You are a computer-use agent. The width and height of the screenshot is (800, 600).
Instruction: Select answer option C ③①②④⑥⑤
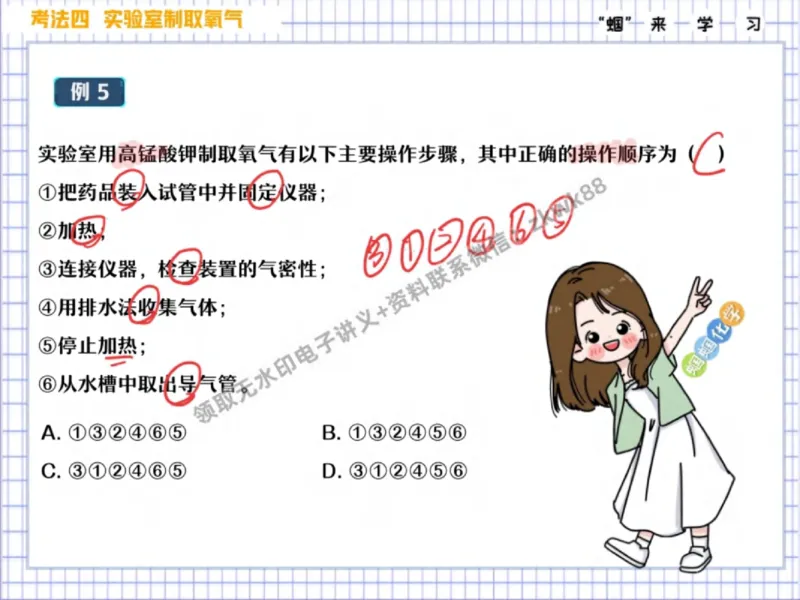(114, 470)
